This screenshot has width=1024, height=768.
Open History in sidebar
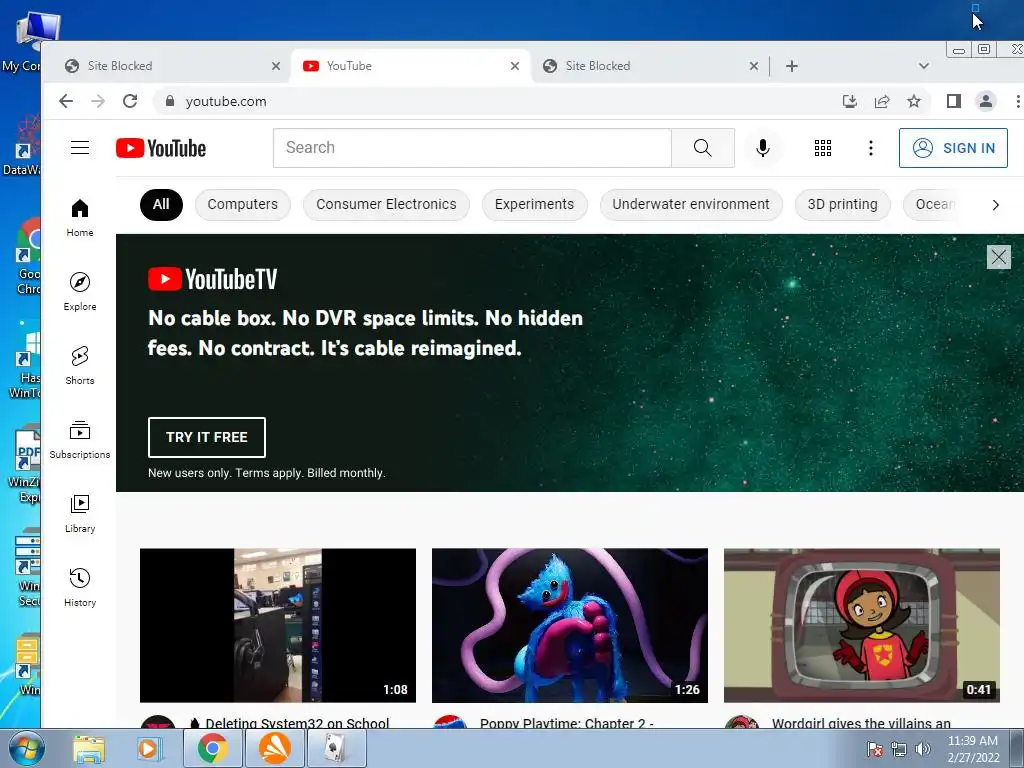coord(80,588)
